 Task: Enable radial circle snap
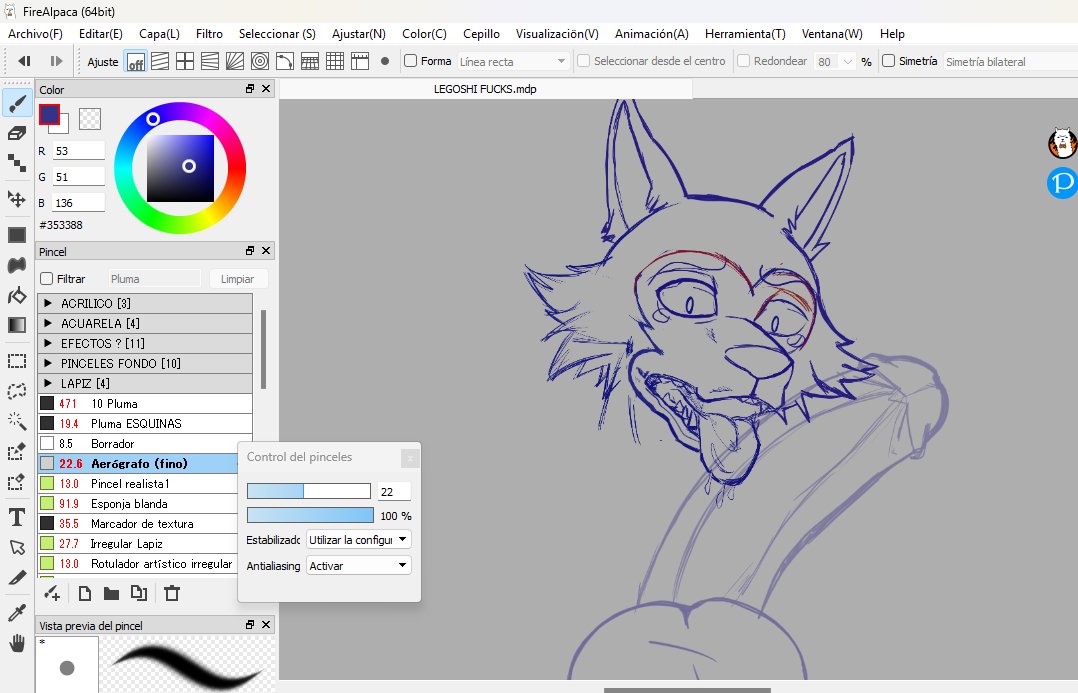260,62
